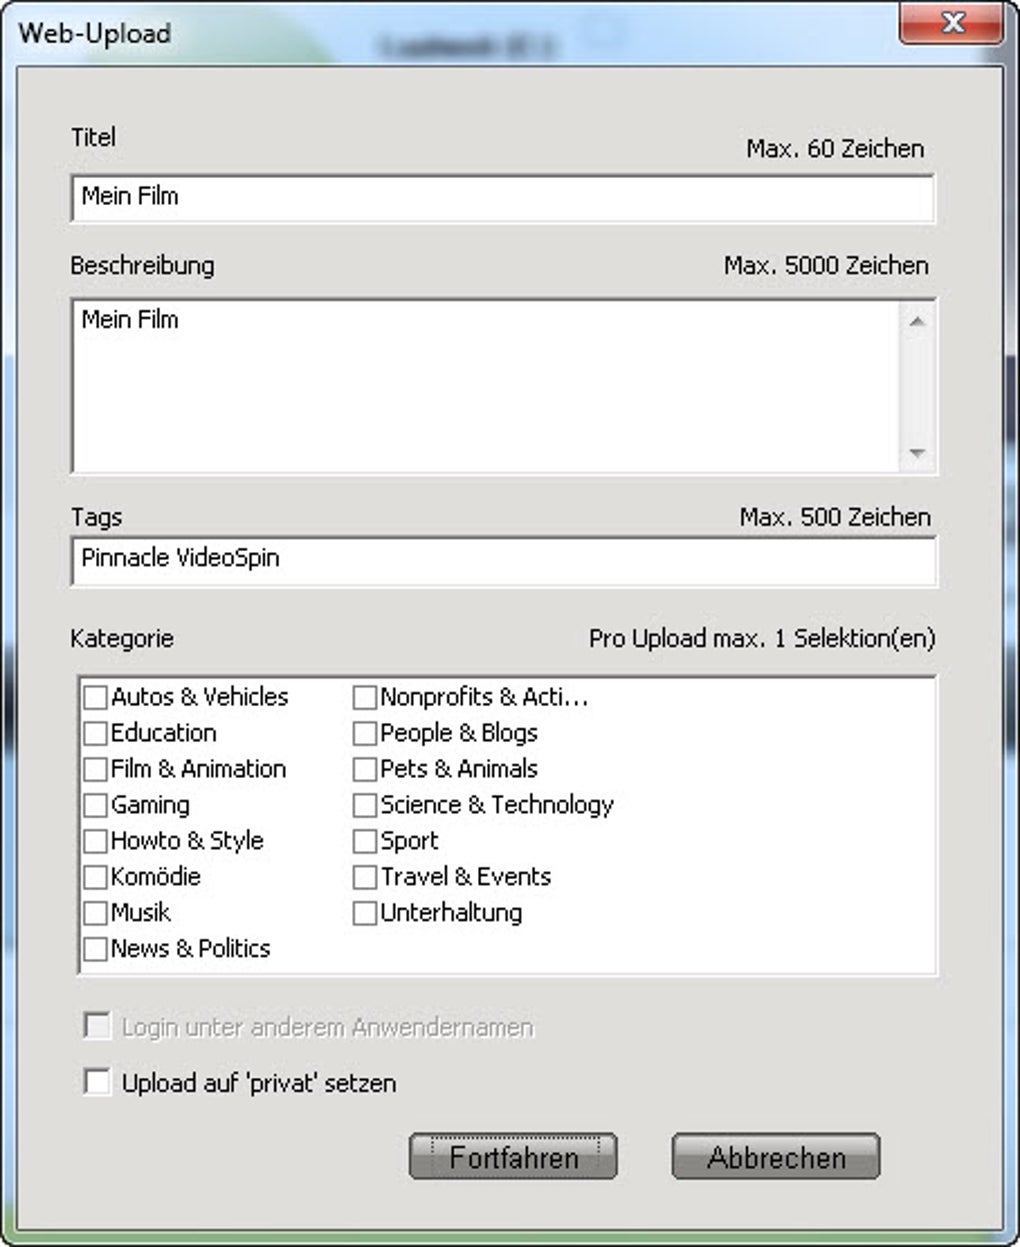1020x1247 pixels.
Task: Tick the Sport category checkbox
Action: point(365,841)
